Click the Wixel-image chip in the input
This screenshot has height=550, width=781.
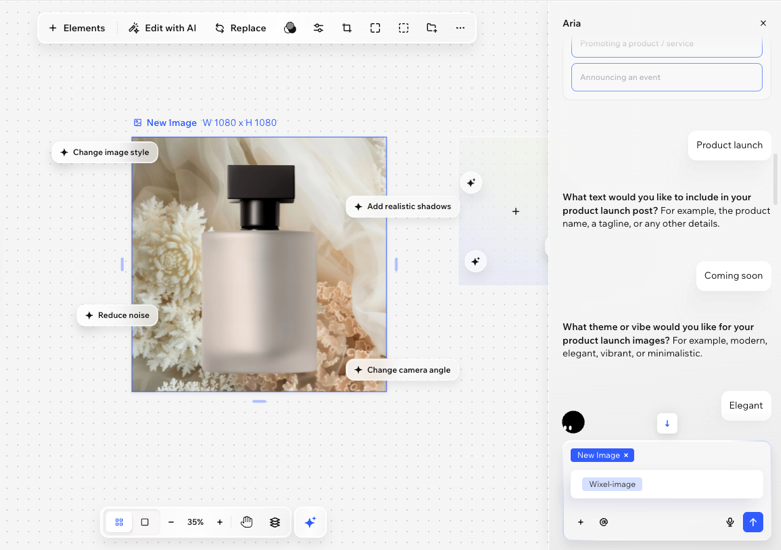612,484
